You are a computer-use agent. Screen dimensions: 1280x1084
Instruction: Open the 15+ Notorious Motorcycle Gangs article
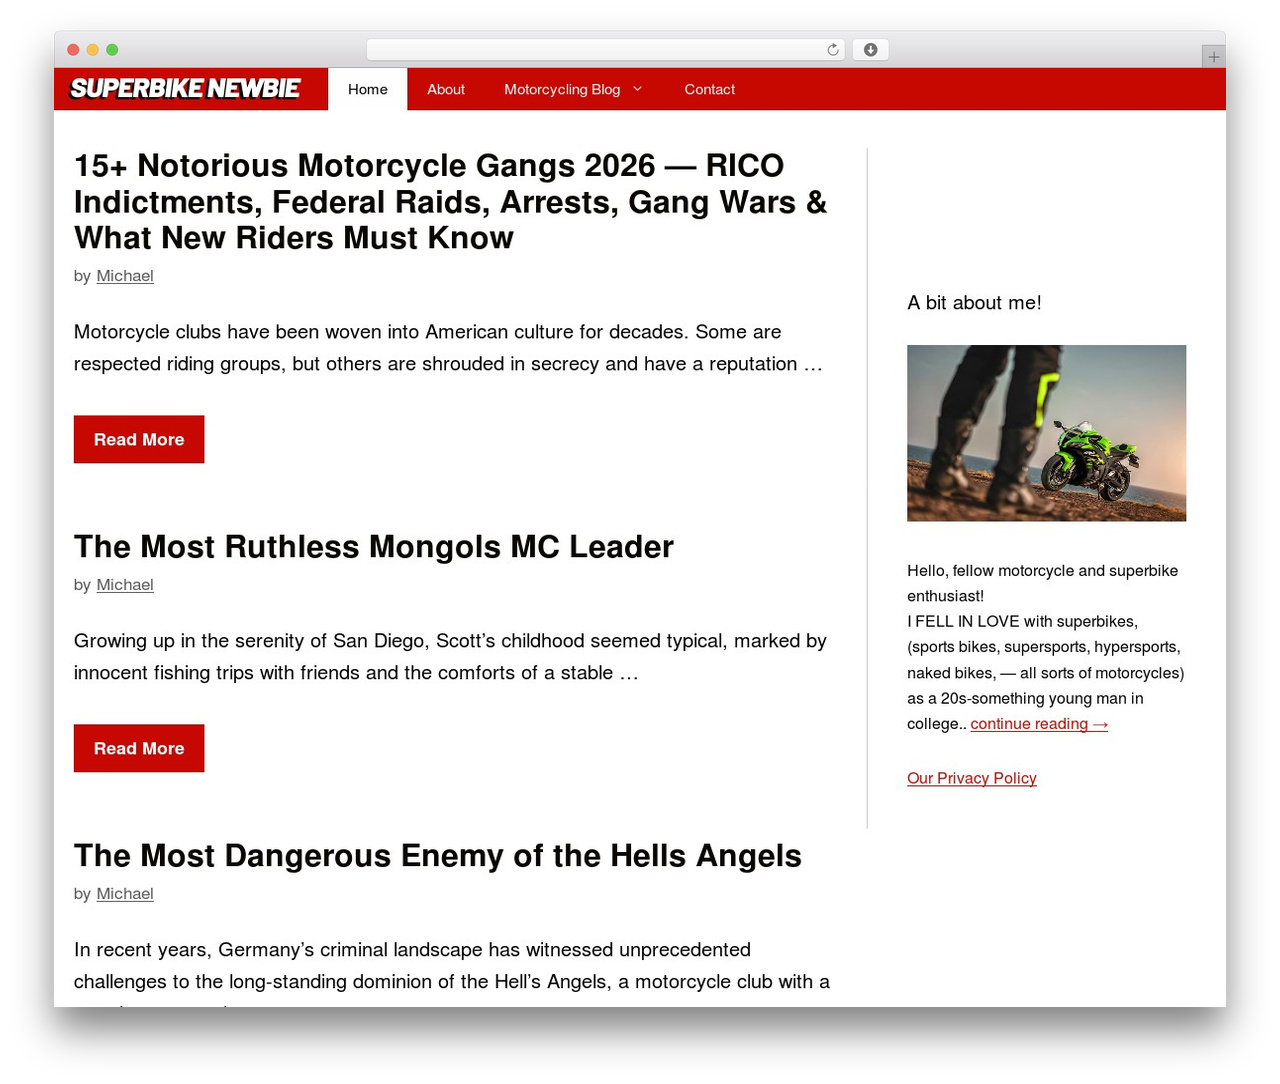[x=450, y=201]
